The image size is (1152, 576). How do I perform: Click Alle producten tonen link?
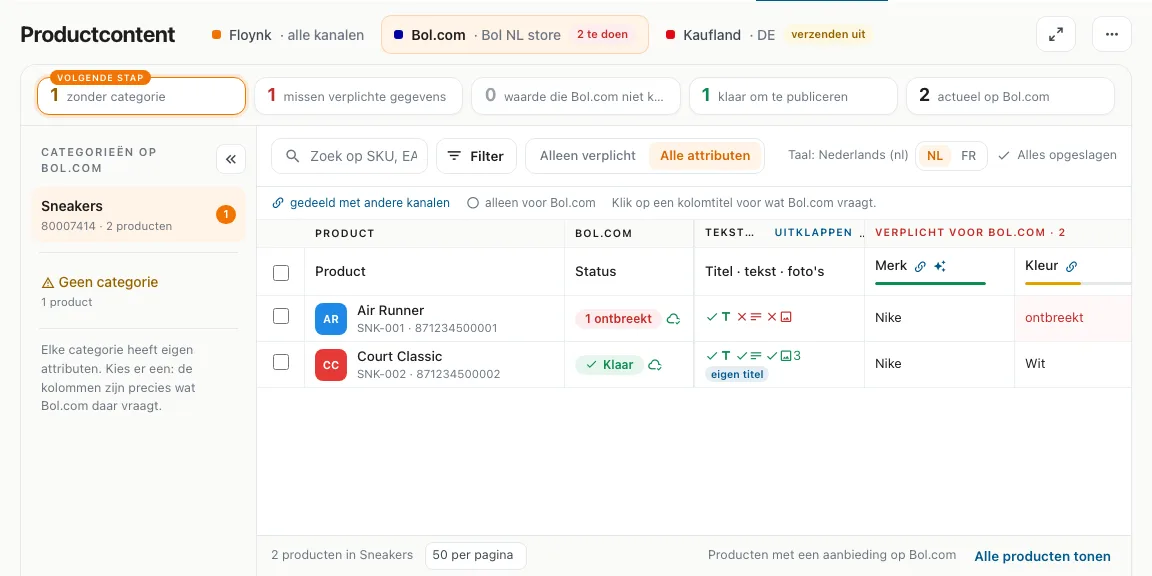1043,556
